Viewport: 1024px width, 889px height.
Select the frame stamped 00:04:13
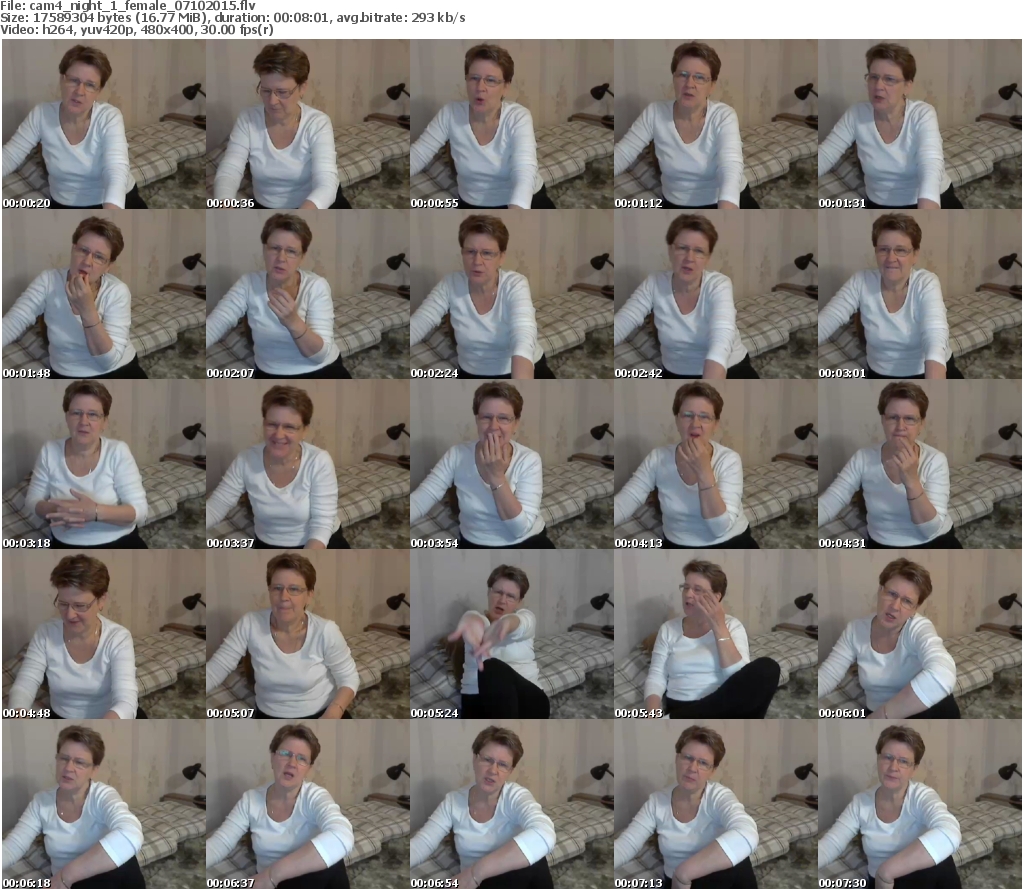tap(716, 464)
